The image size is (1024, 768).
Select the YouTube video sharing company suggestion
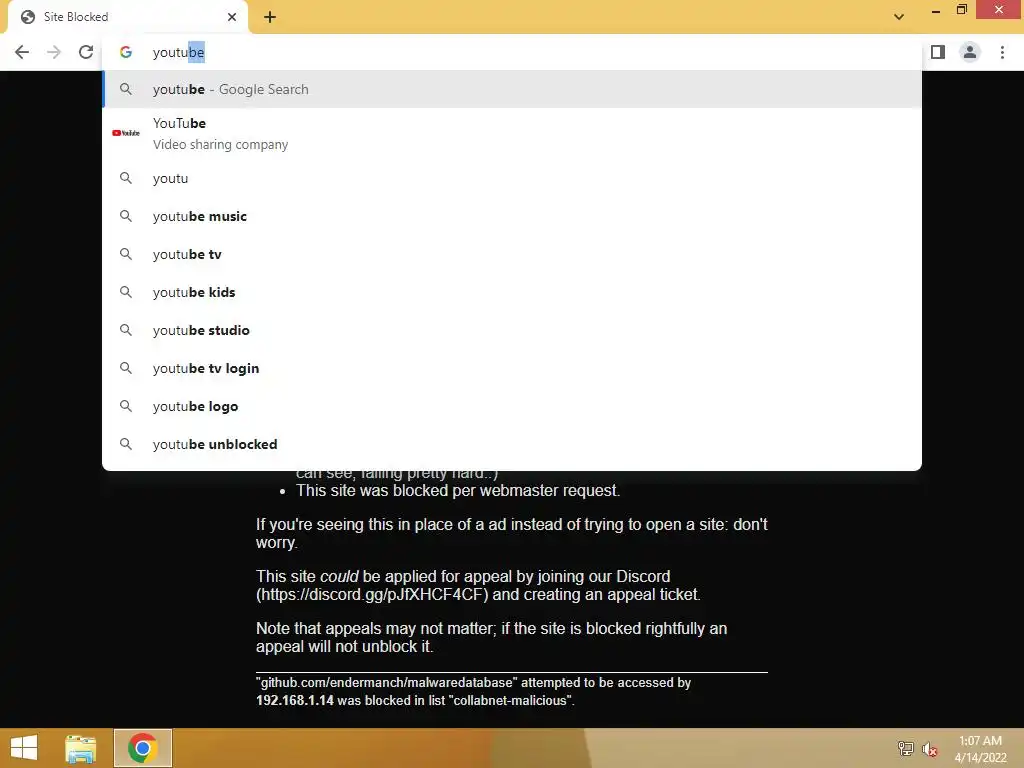pyautogui.click(x=512, y=133)
